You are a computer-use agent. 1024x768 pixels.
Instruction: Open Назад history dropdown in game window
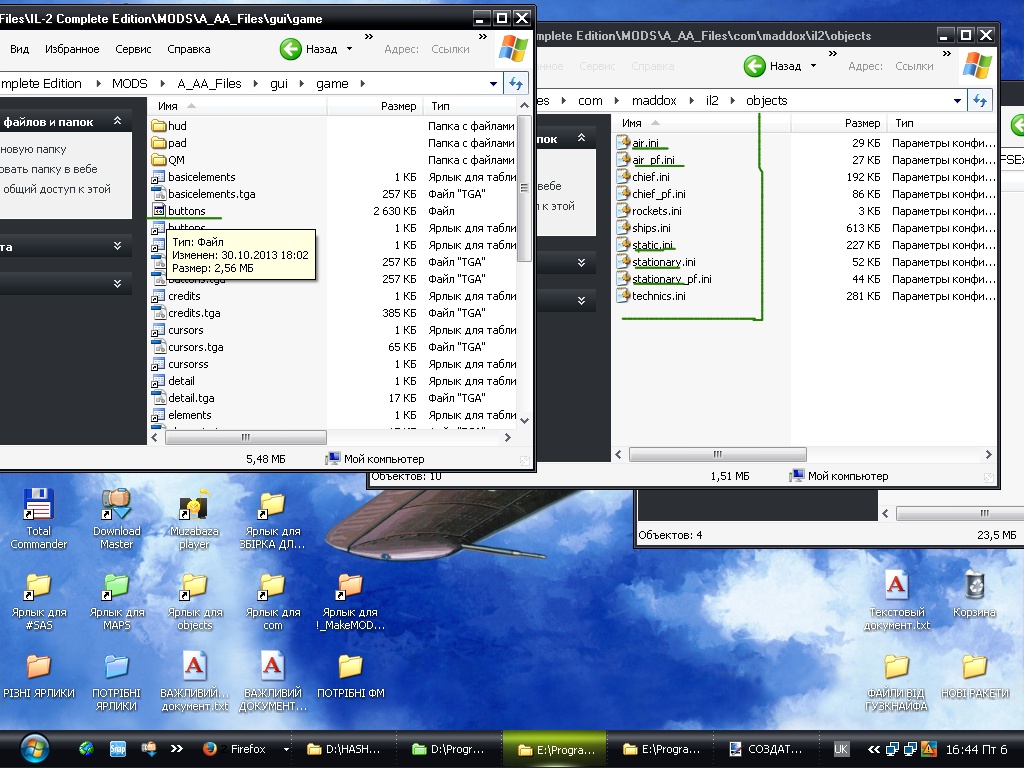(x=349, y=49)
